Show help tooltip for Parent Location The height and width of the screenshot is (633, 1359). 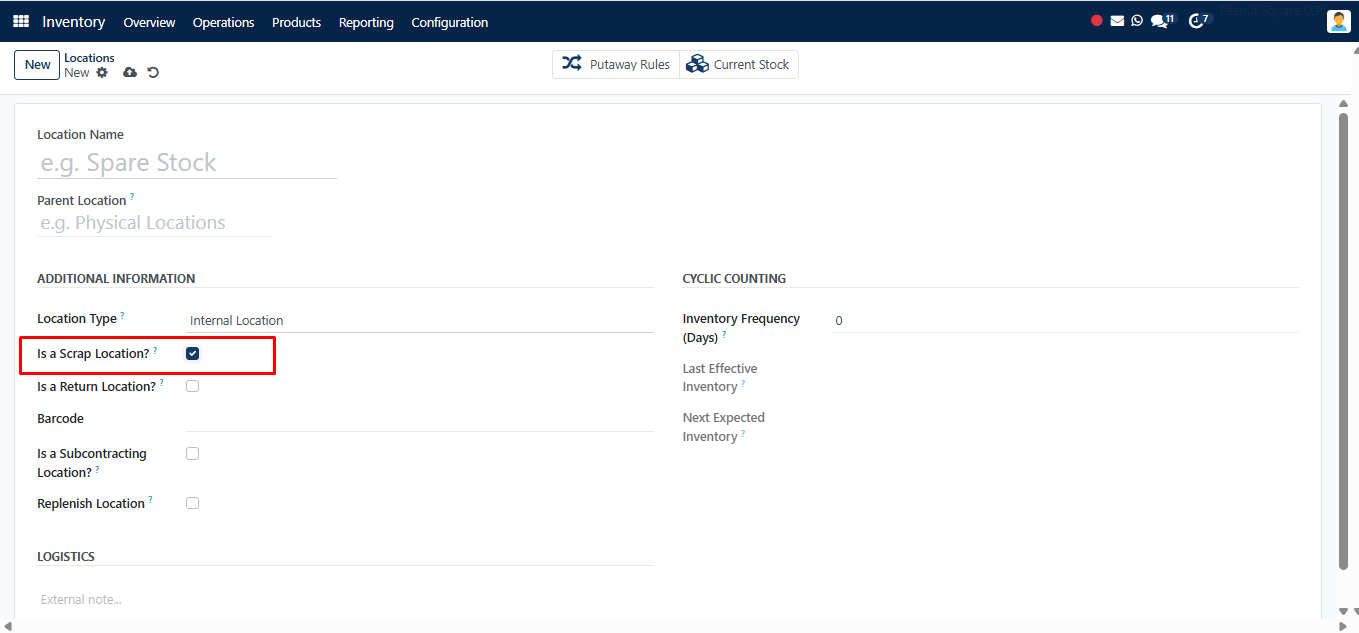coord(132,197)
